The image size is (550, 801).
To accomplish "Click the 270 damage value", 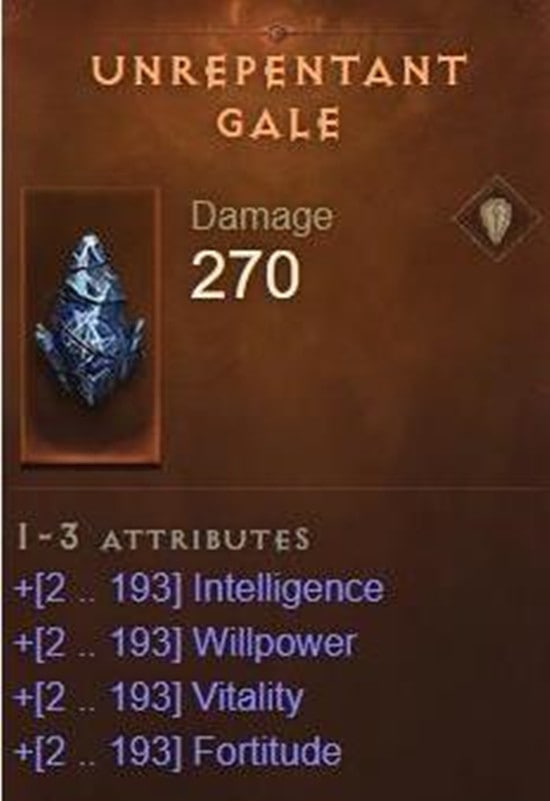I will coord(245,275).
